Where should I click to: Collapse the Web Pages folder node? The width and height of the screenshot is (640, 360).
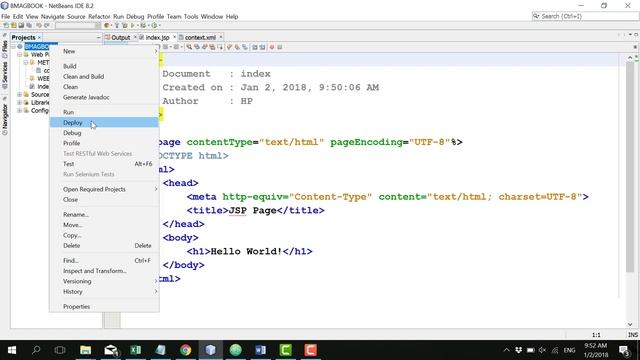pos(19,54)
